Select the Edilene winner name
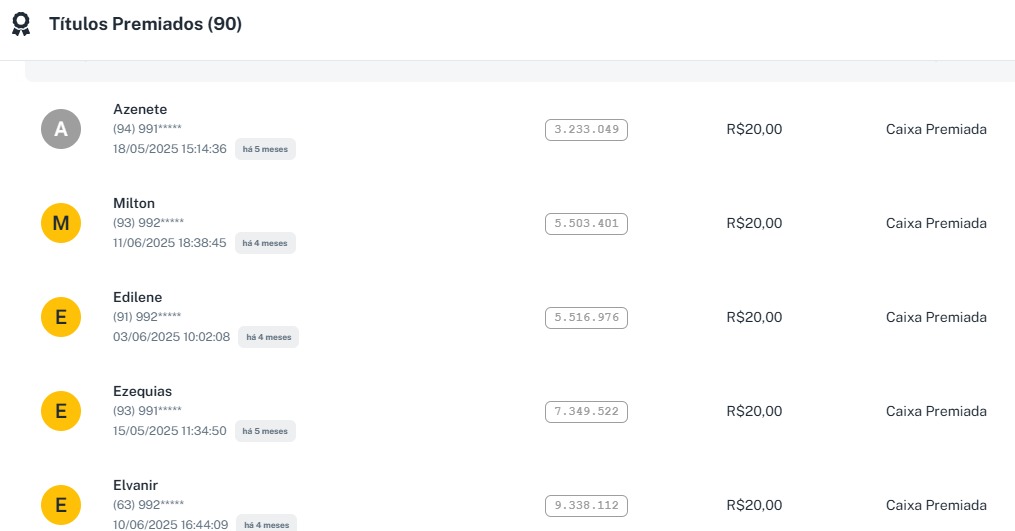This screenshot has height=531, width=1015. tap(137, 297)
